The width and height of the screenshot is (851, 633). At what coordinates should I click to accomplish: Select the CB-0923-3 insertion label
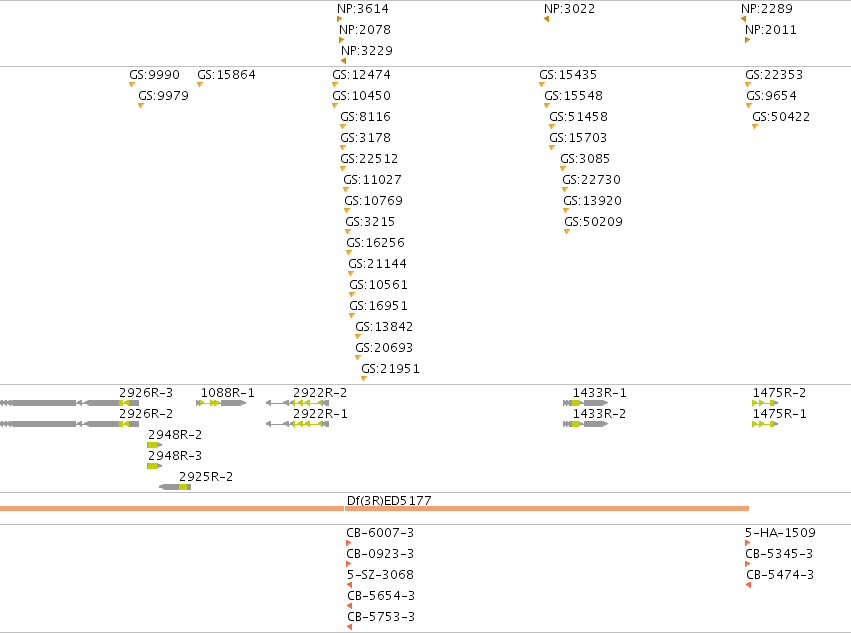click(x=380, y=554)
